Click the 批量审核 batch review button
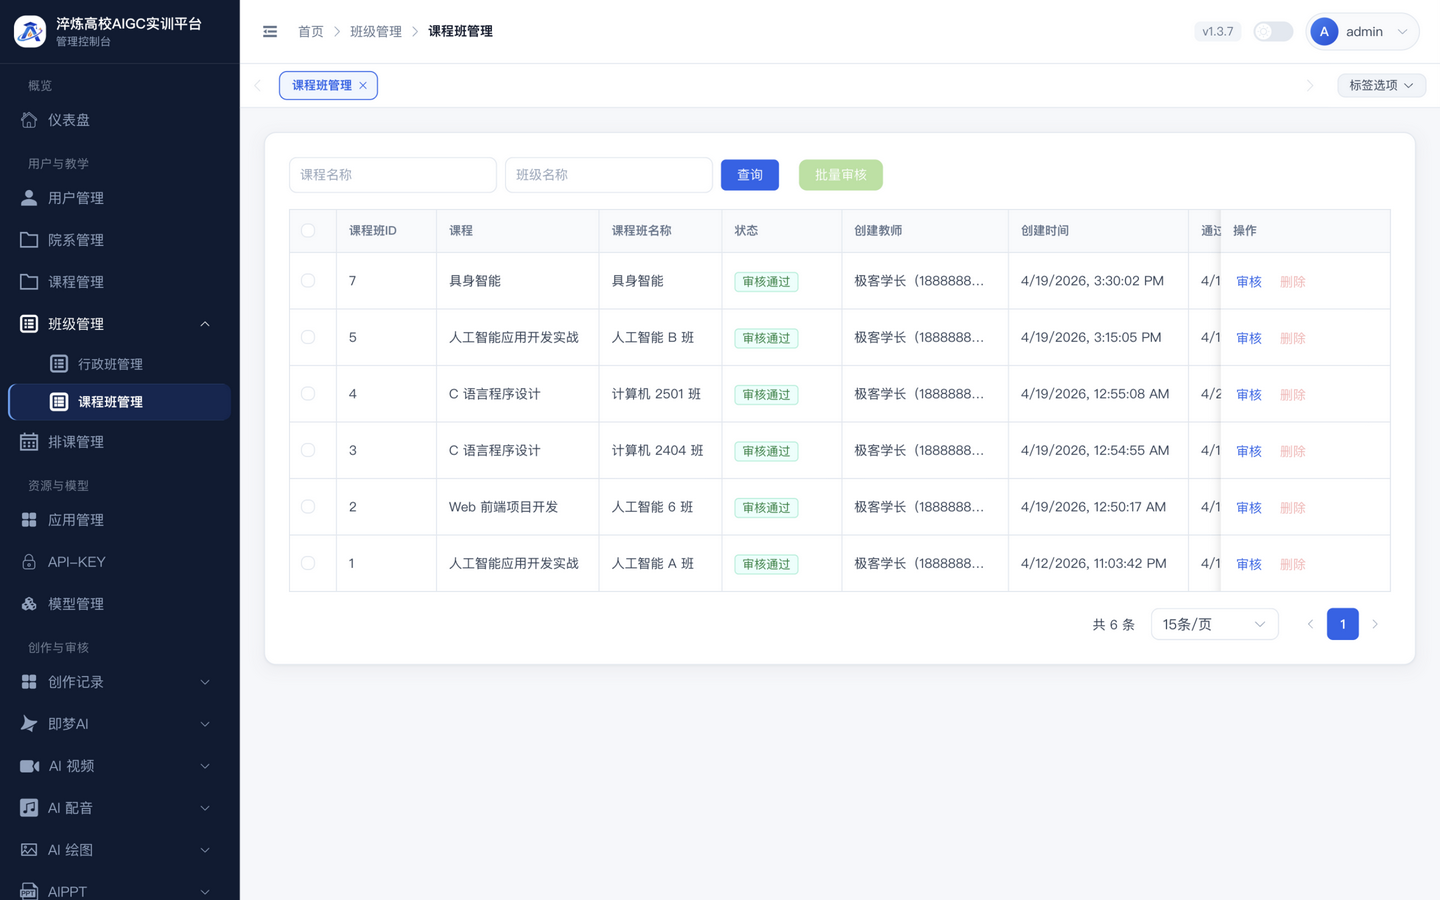 click(841, 175)
